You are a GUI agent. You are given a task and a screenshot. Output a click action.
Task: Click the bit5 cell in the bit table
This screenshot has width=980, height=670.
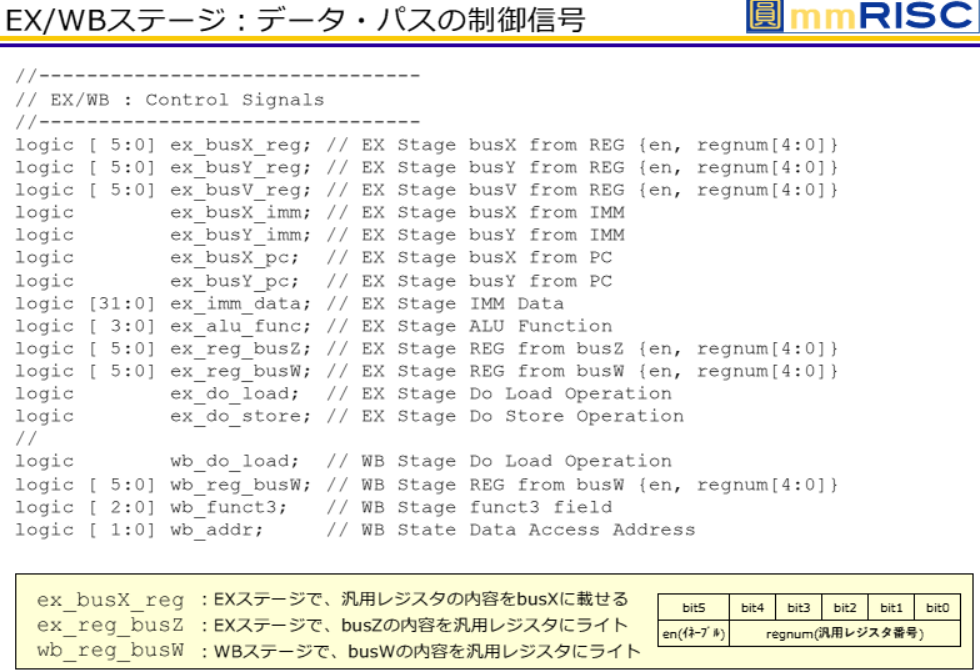coord(693,608)
